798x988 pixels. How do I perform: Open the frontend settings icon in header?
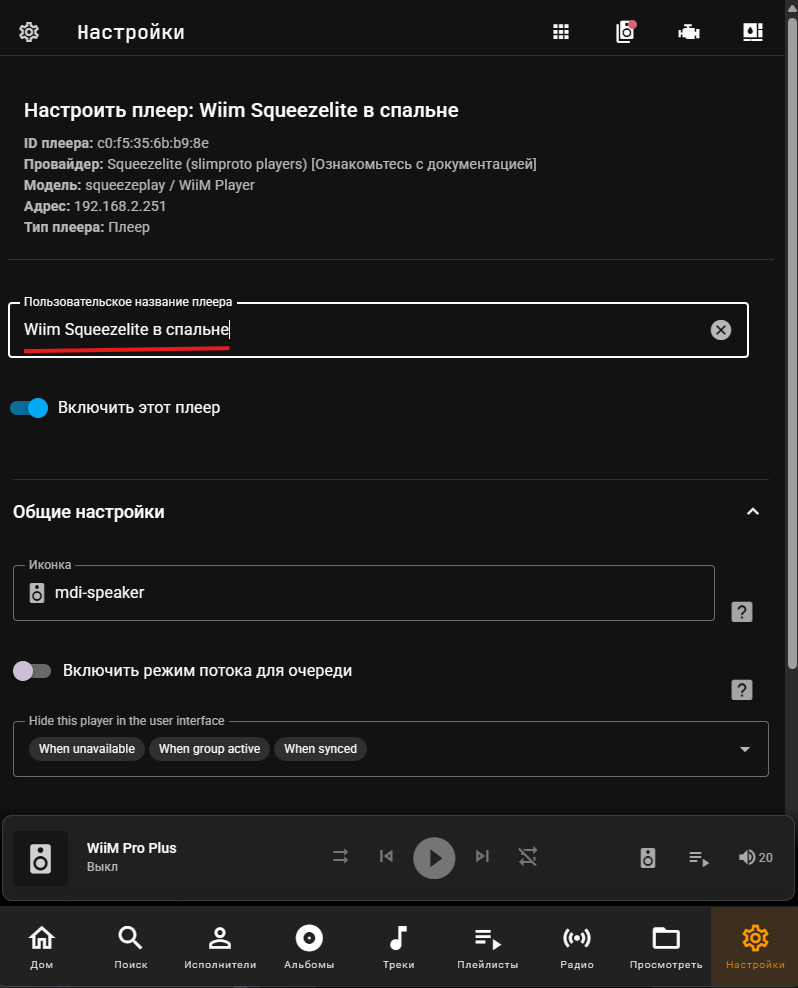[x=753, y=32]
